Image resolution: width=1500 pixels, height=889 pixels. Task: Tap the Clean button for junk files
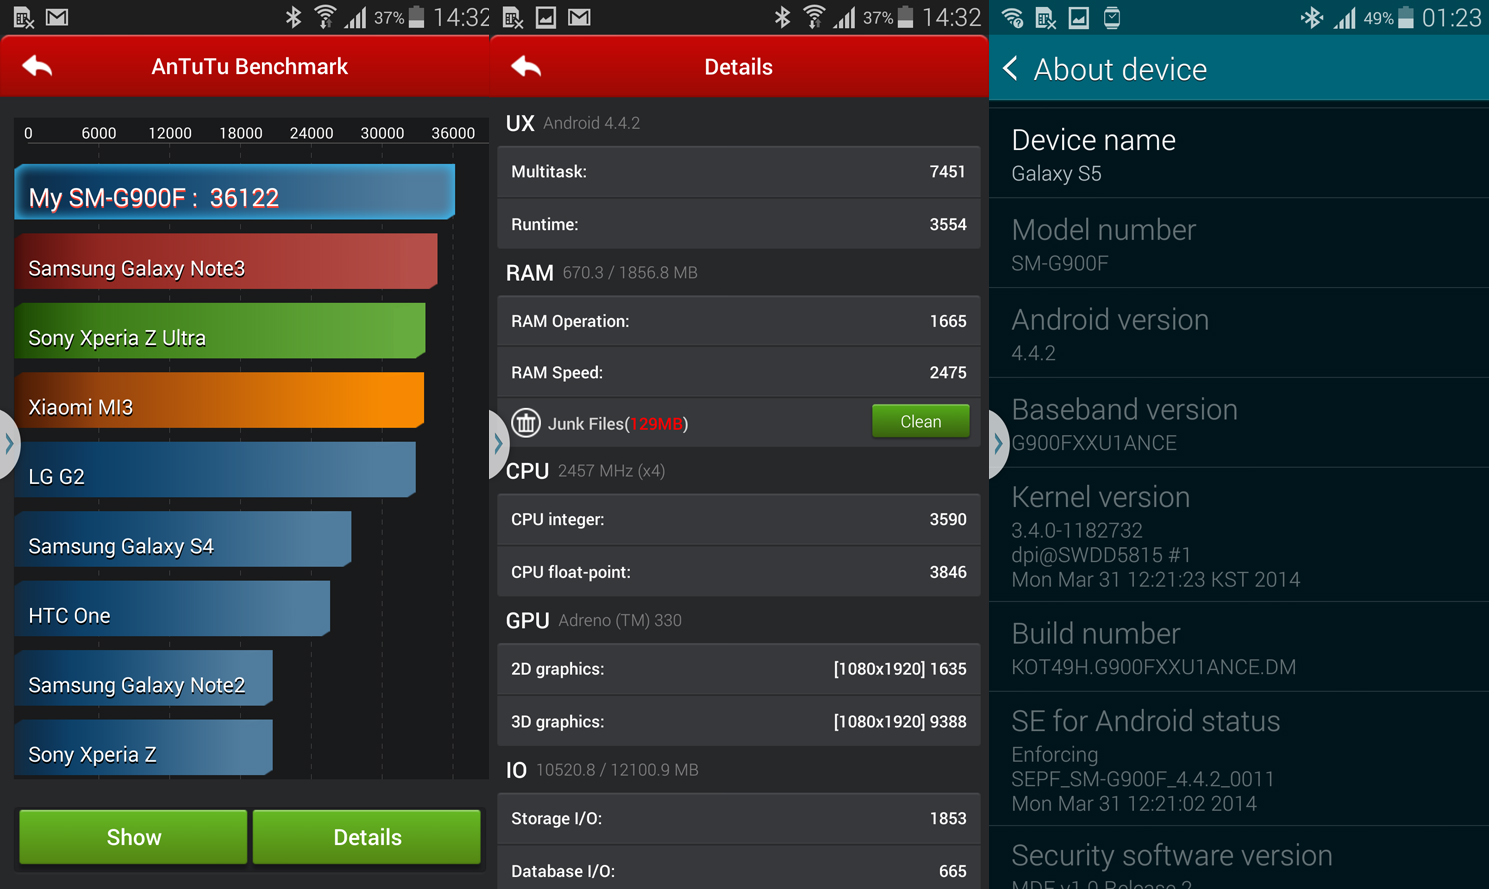pyautogui.click(x=920, y=422)
